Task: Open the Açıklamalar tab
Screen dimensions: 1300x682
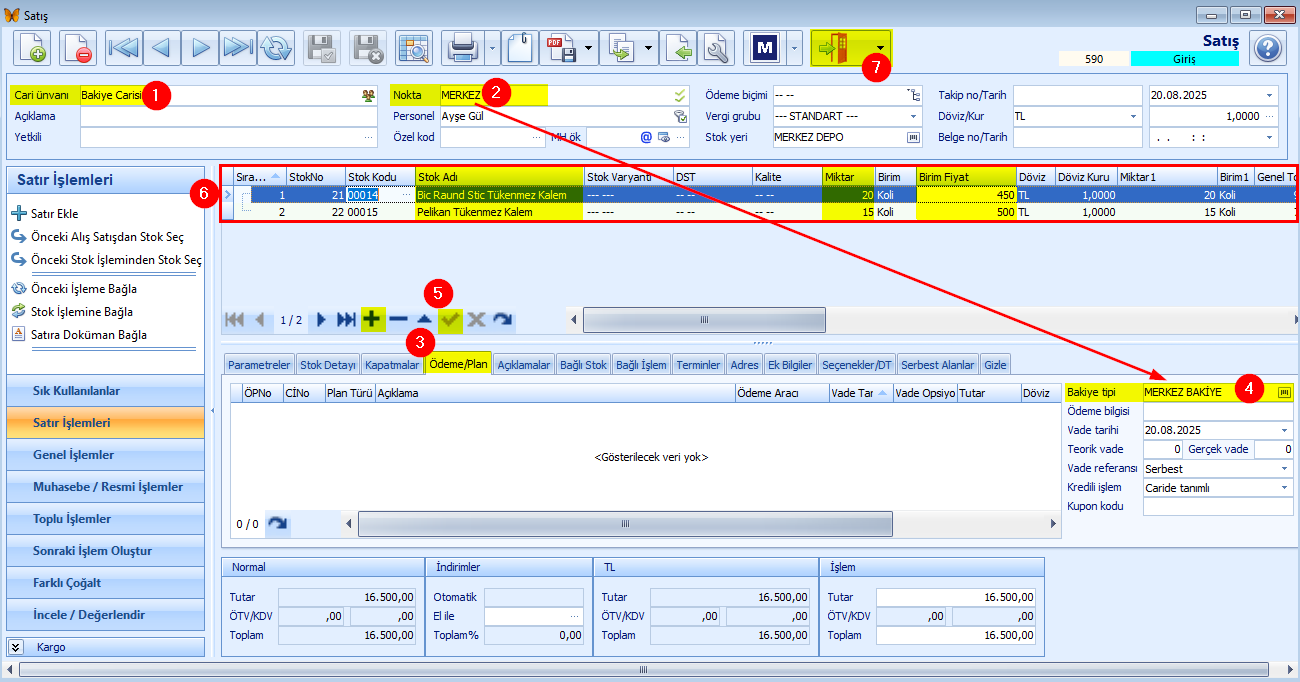Action: tap(523, 365)
